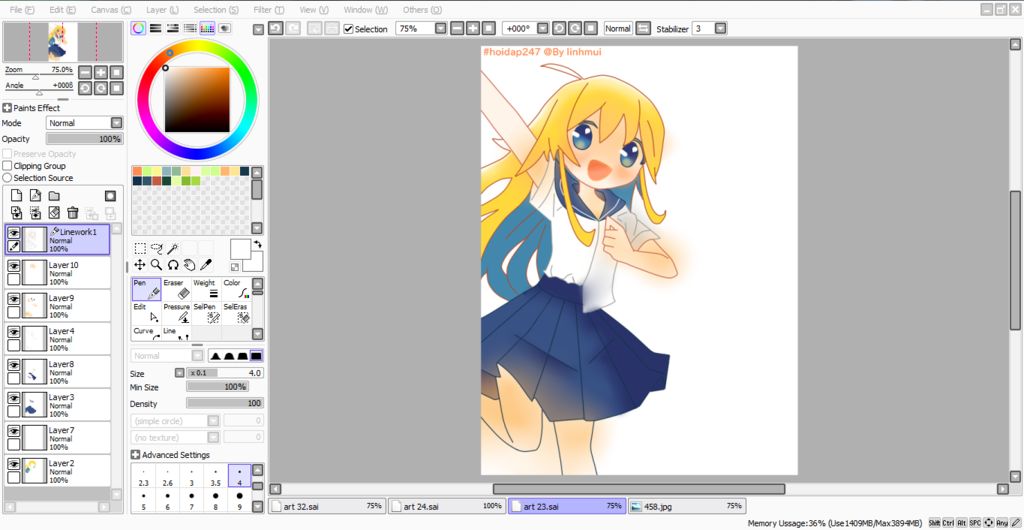Pick the lasso selection tool
This screenshot has width=1024, height=530.
(x=157, y=248)
